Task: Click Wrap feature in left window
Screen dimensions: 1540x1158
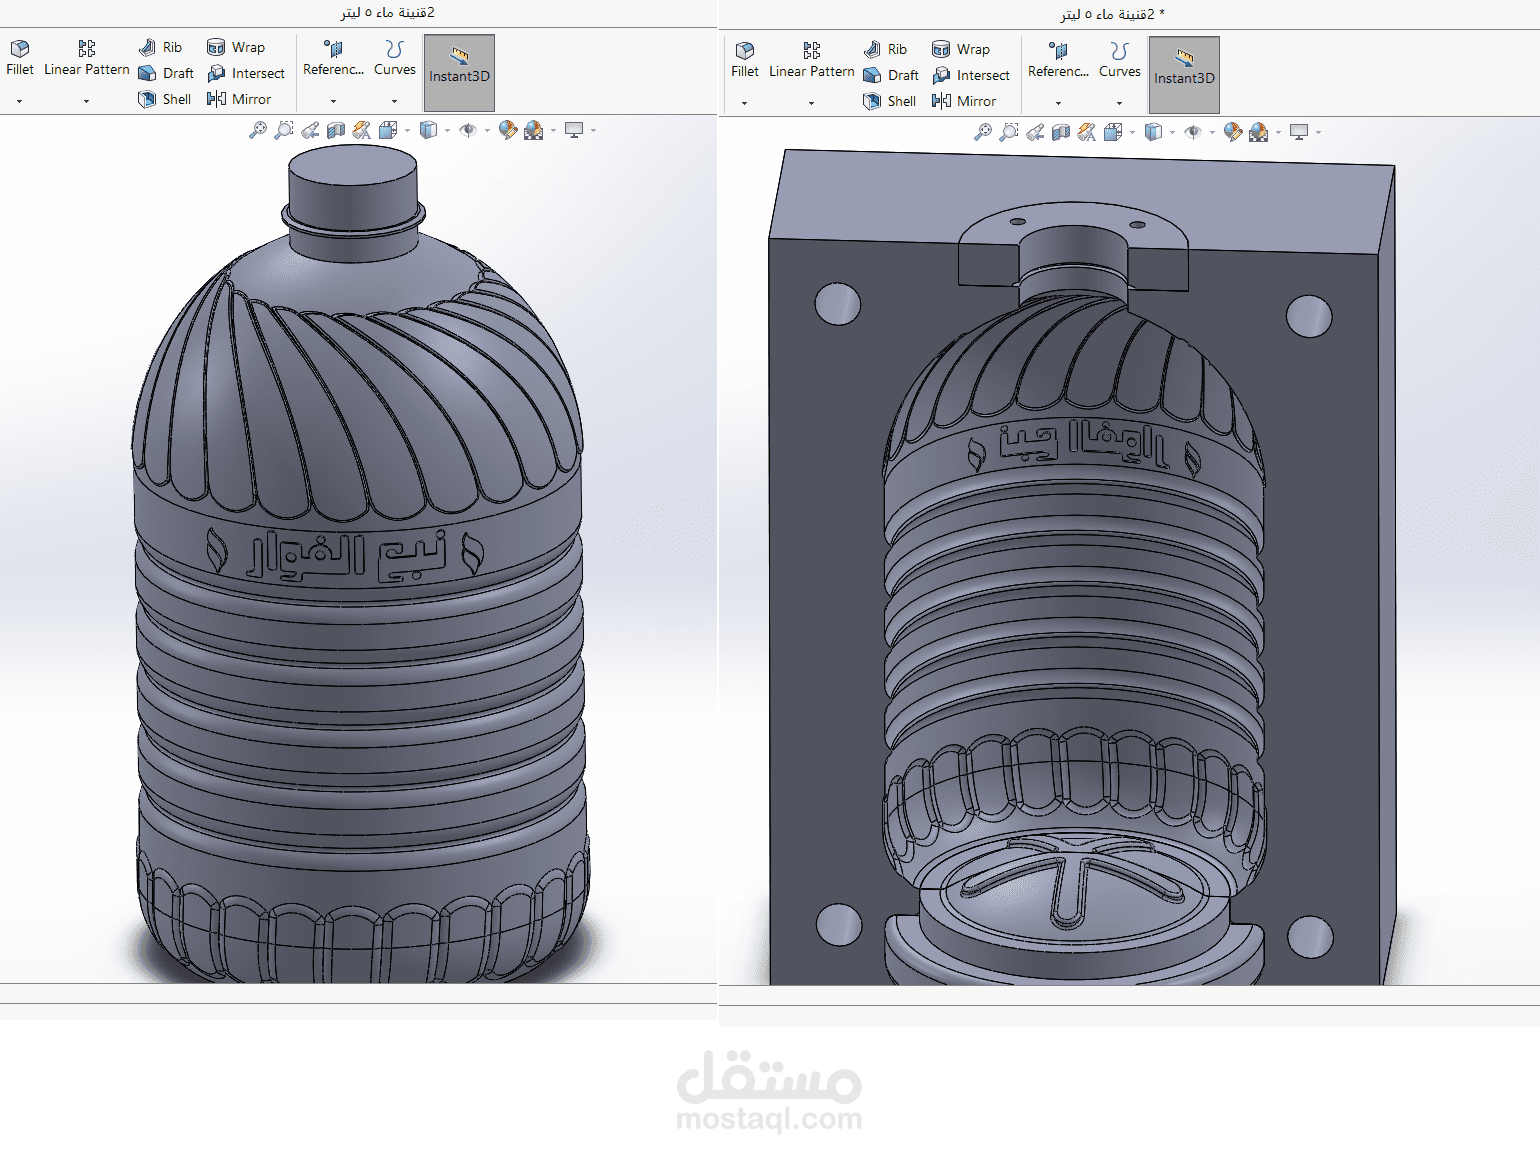Action: (x=236, y=47)
